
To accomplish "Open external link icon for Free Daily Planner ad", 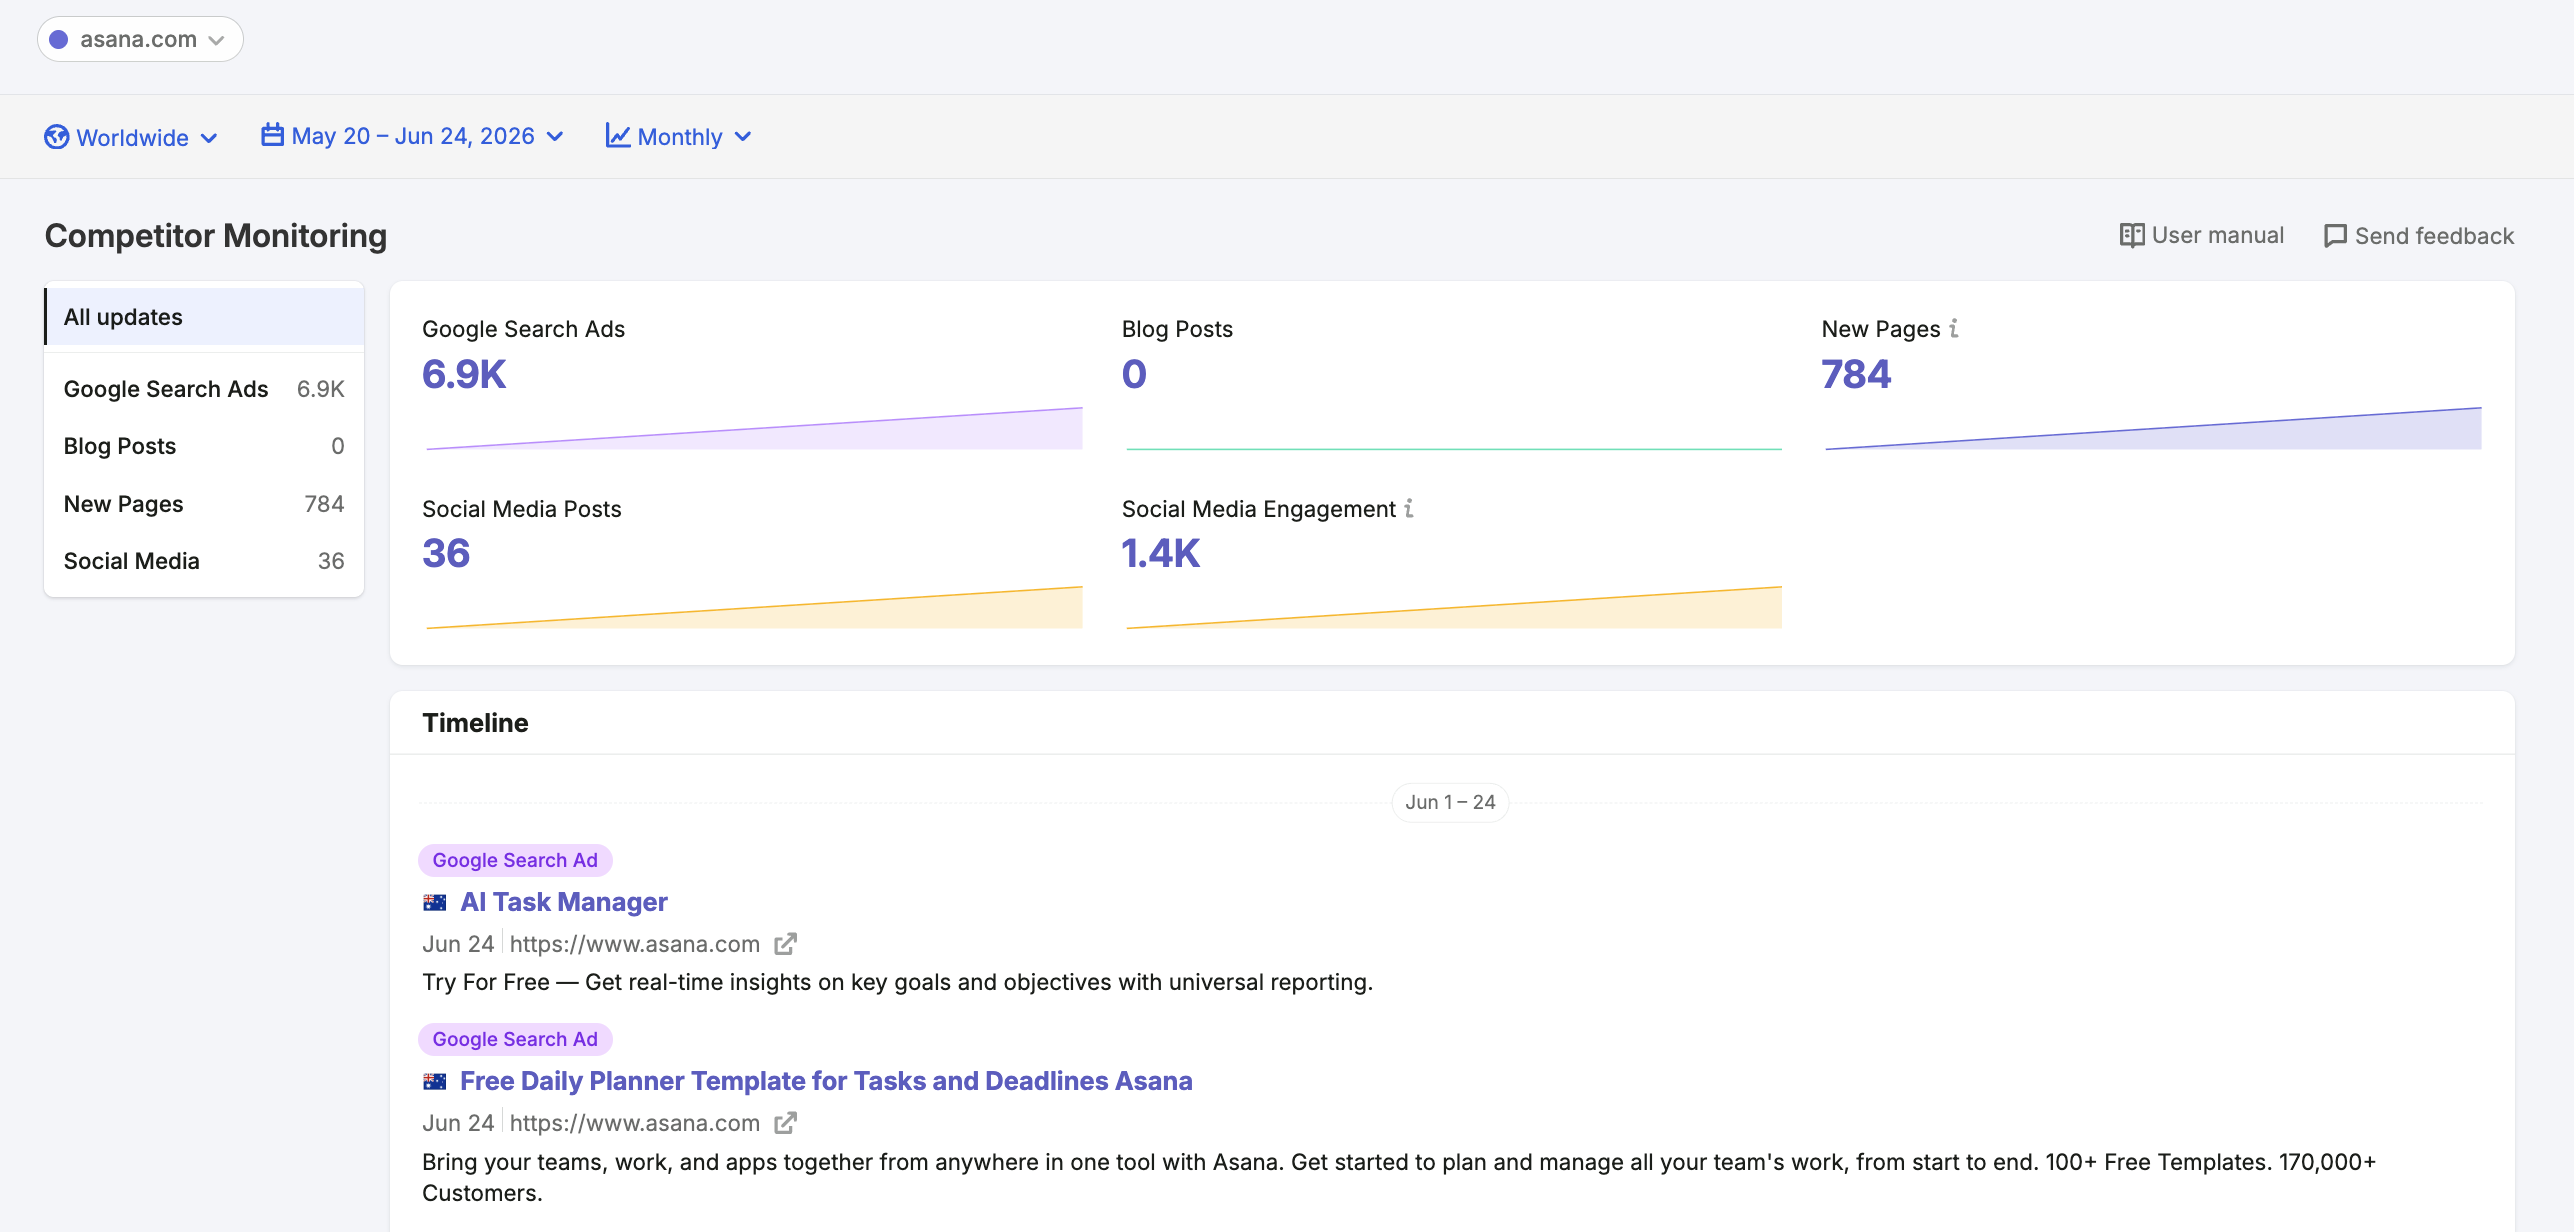I will [786, 1123].
